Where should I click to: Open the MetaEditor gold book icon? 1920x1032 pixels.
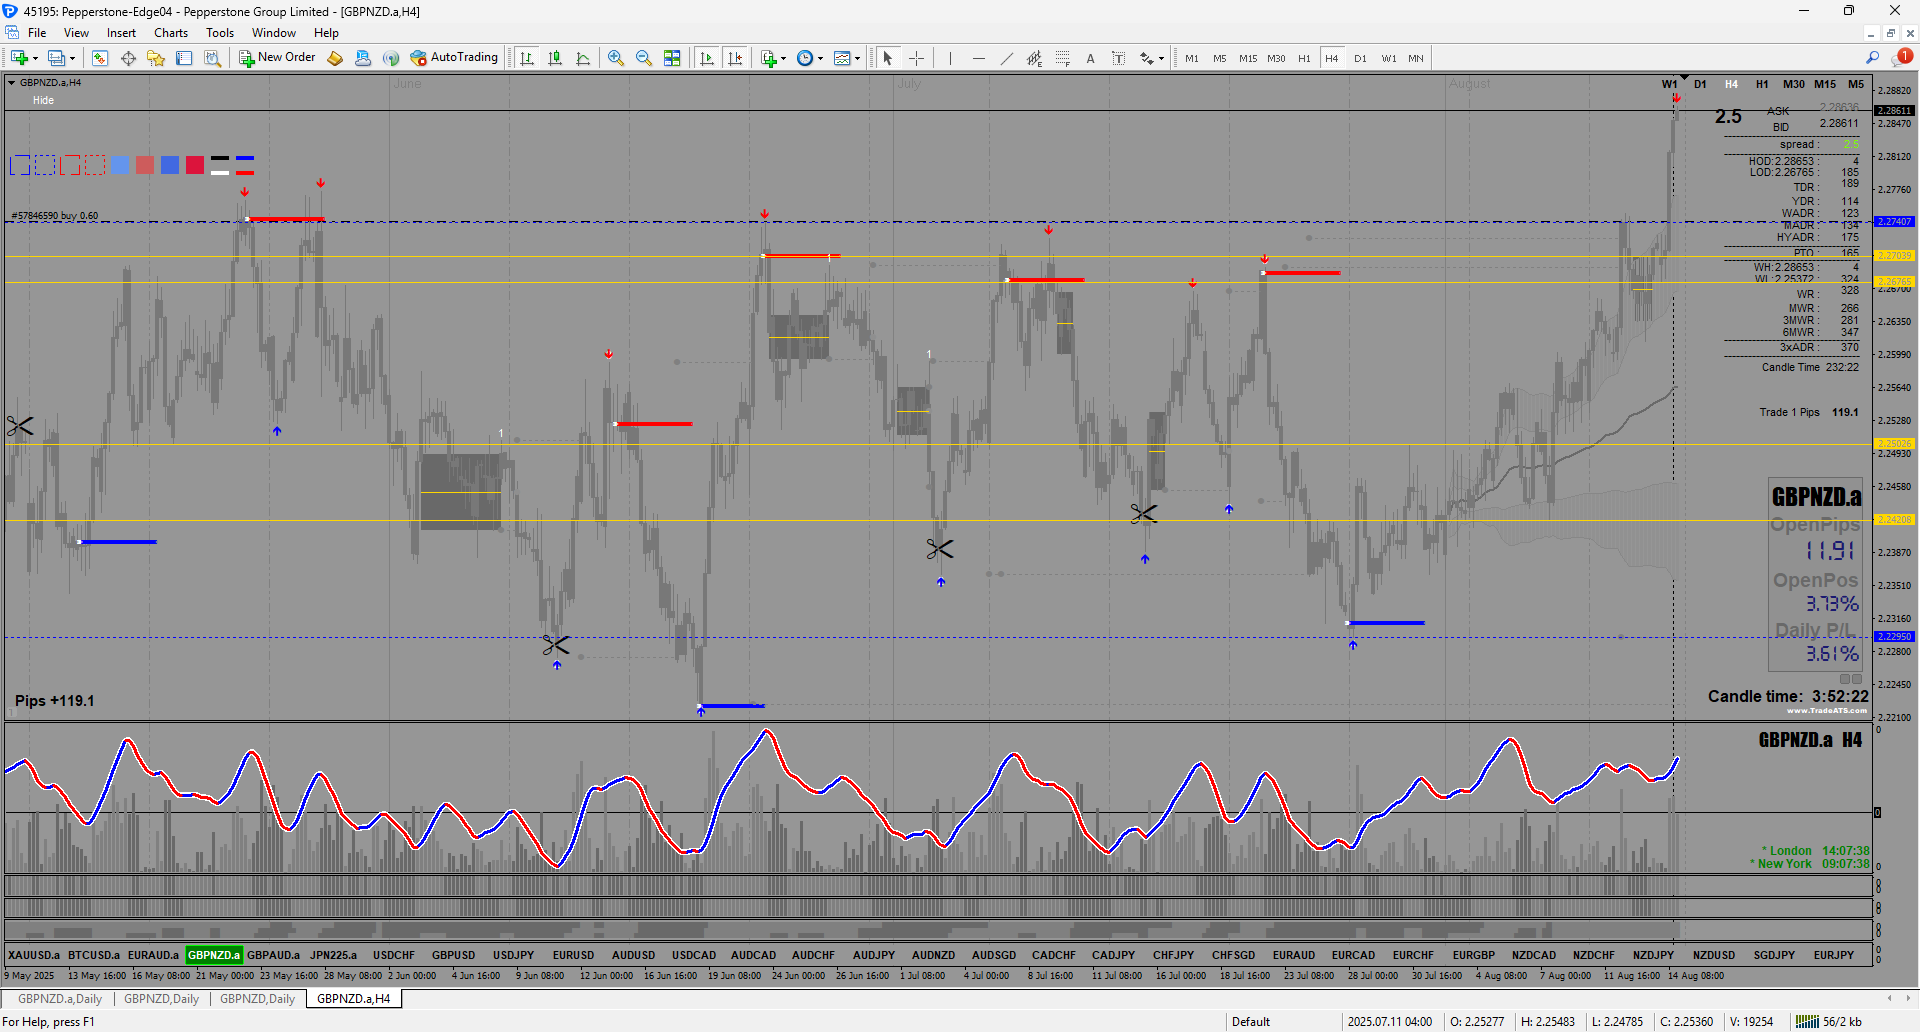click(x=335, y=58)
